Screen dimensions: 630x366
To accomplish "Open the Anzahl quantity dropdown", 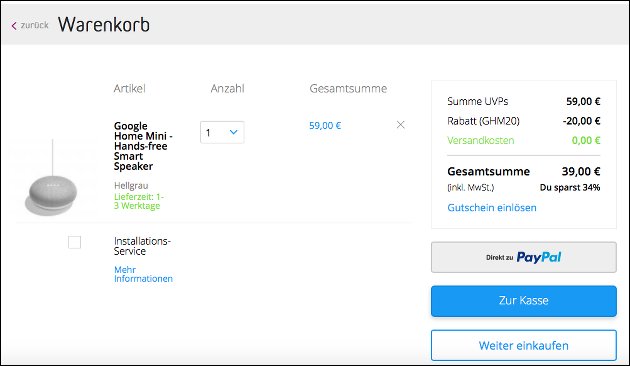I will click(222, 132).
